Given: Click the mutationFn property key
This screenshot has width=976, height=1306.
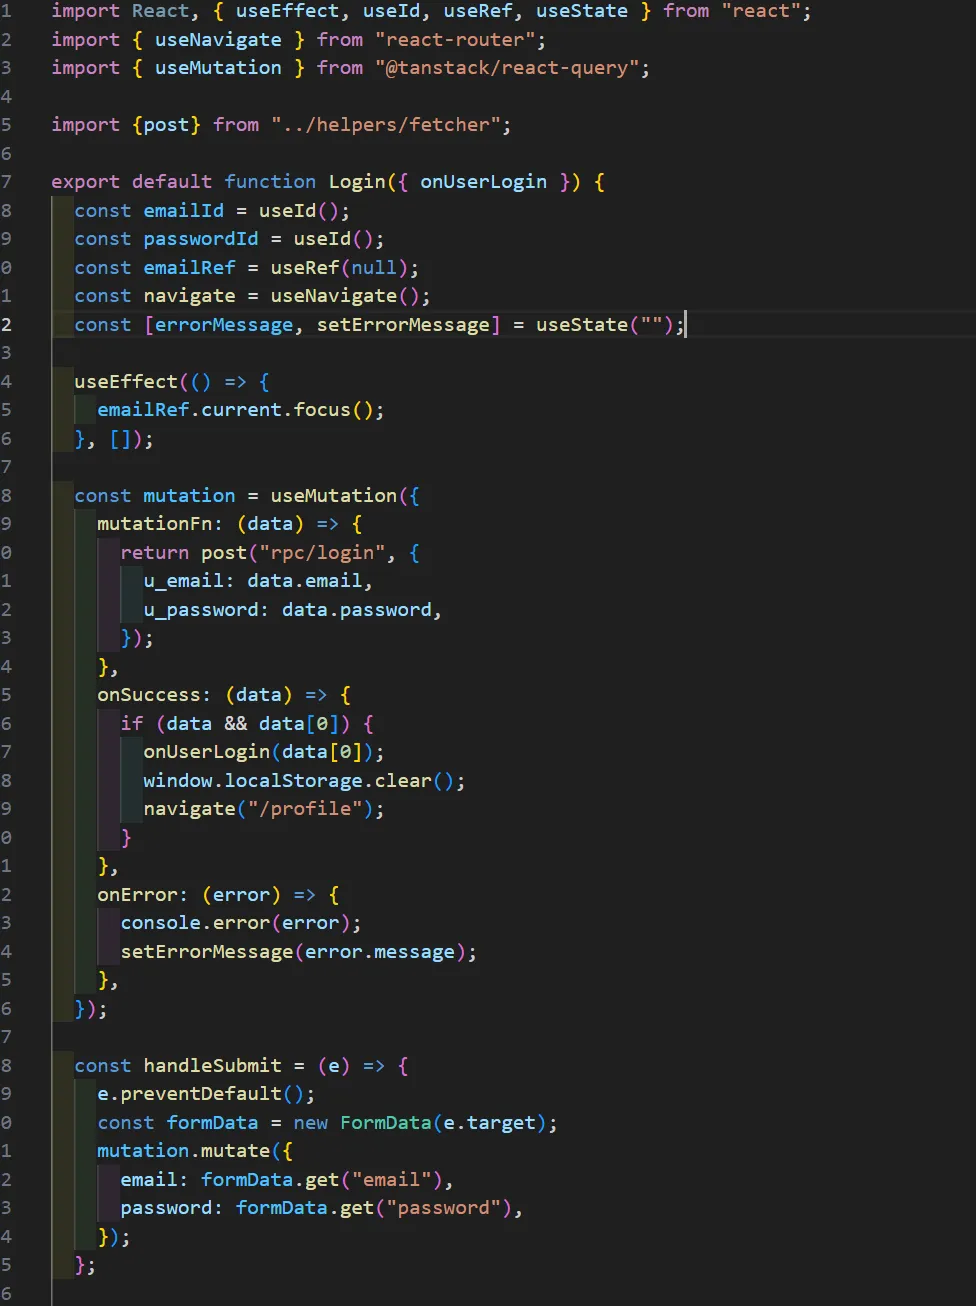Looking at the screenshot, I should [x=154, y=524].
